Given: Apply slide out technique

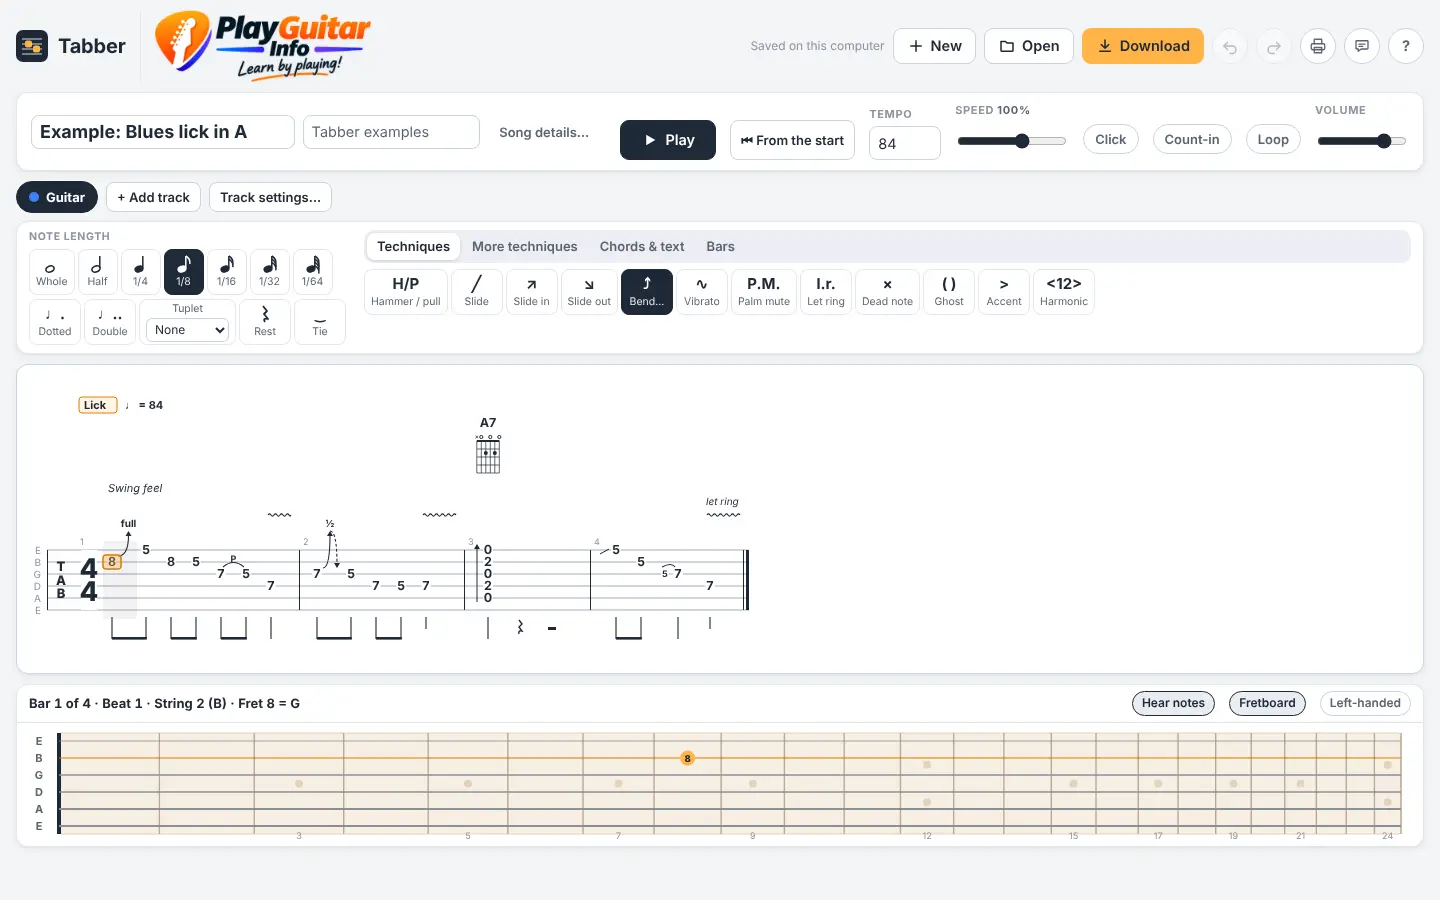Looking at the screenshot, I should 589,291.
